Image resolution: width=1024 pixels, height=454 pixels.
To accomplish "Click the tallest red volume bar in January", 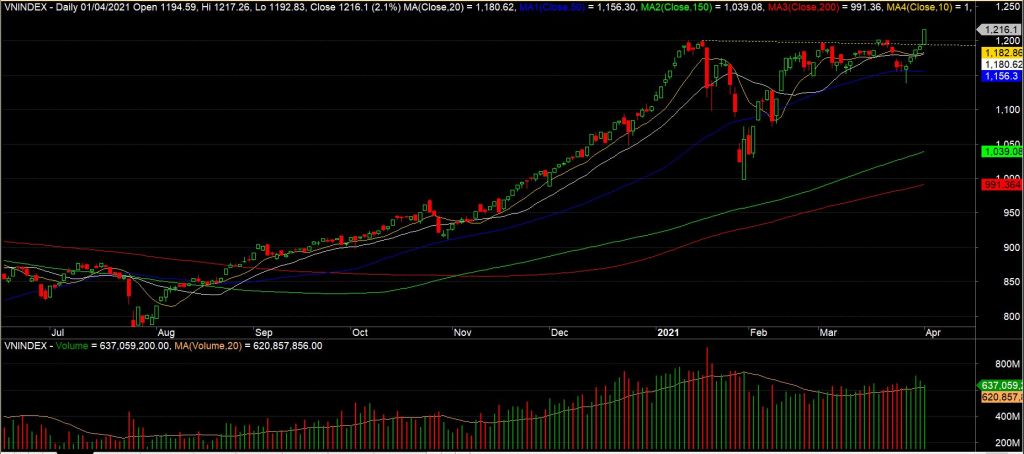I will tap(707, 398).
